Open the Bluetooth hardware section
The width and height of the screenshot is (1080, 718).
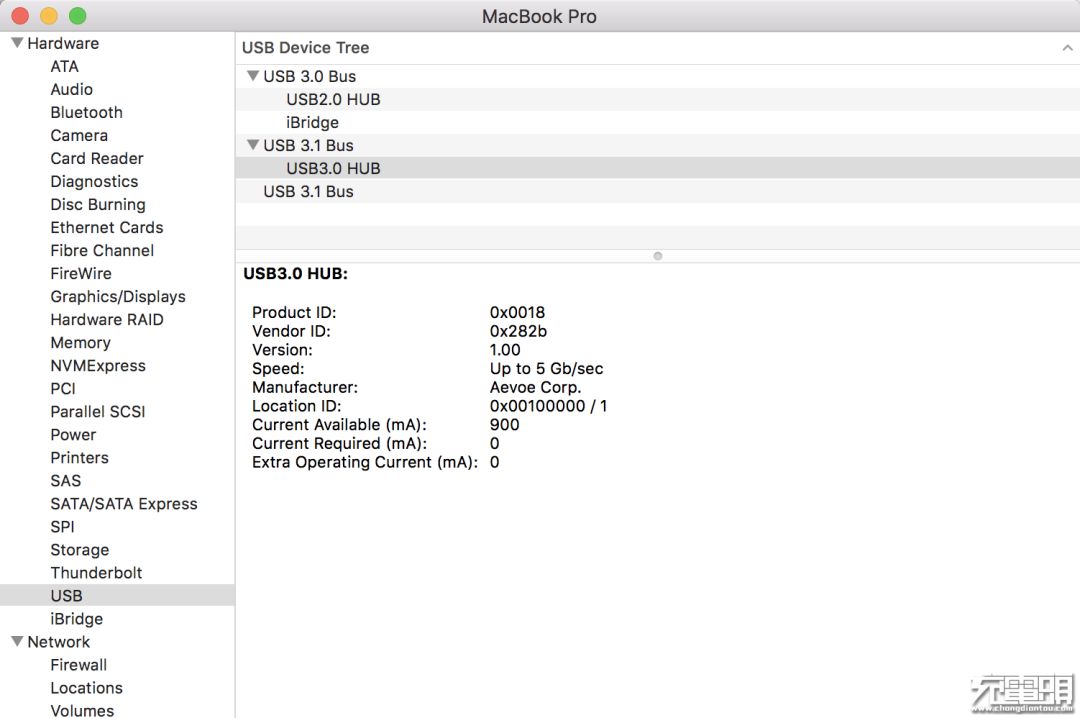(x=86, y=112)
